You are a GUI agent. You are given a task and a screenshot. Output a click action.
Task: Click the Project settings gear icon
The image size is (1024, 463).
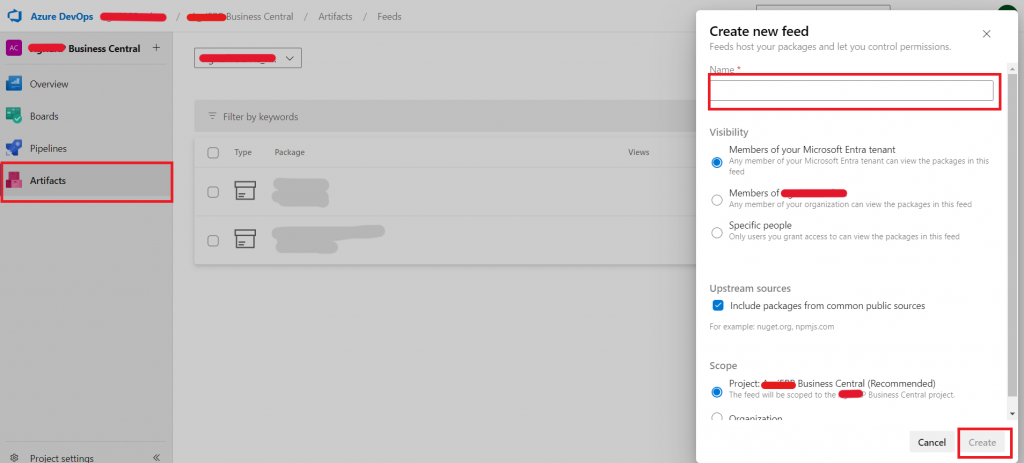pyautogui.click(x=14, y=458)
